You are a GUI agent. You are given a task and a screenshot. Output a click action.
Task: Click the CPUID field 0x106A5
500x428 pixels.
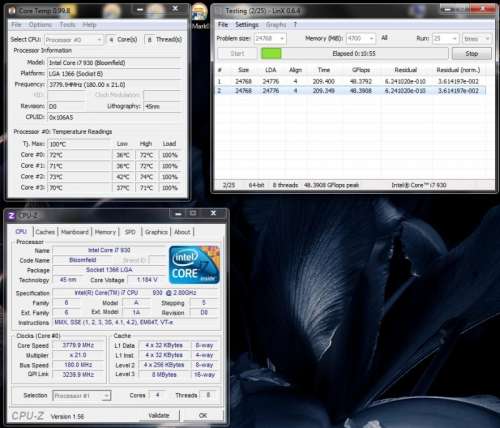point(114,117)
